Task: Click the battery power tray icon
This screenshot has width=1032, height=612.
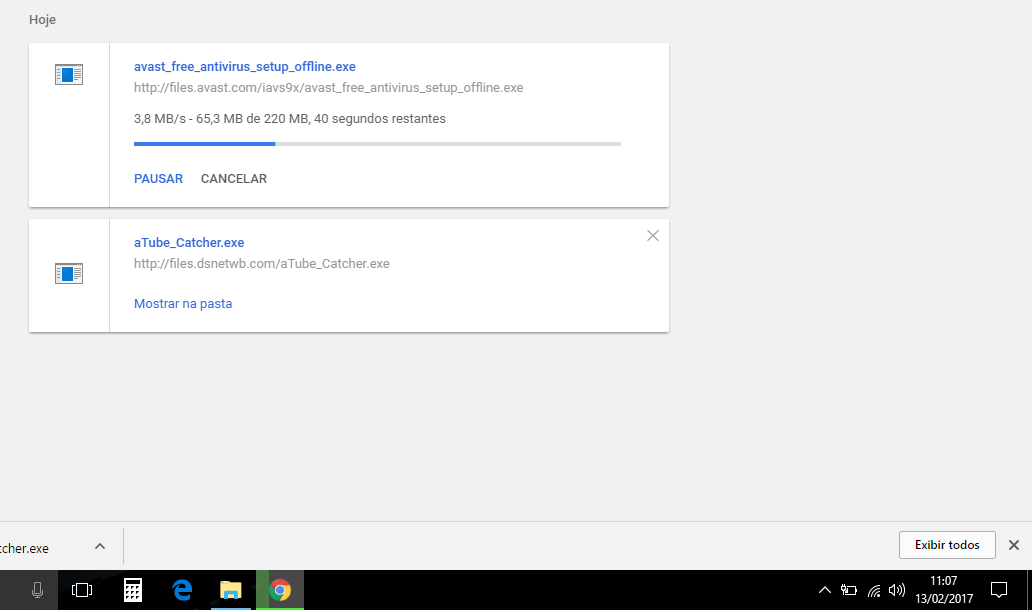Action: pos(849,590)
